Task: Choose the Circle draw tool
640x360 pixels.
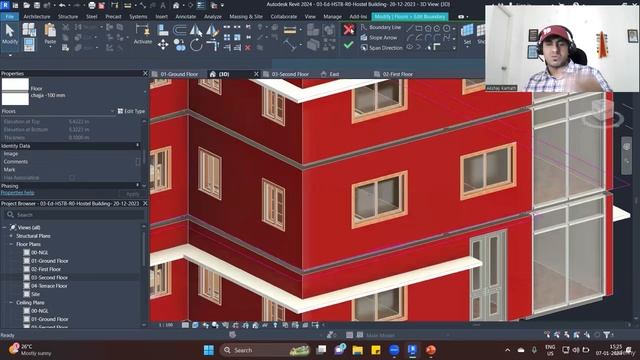Action: [446, 28]
